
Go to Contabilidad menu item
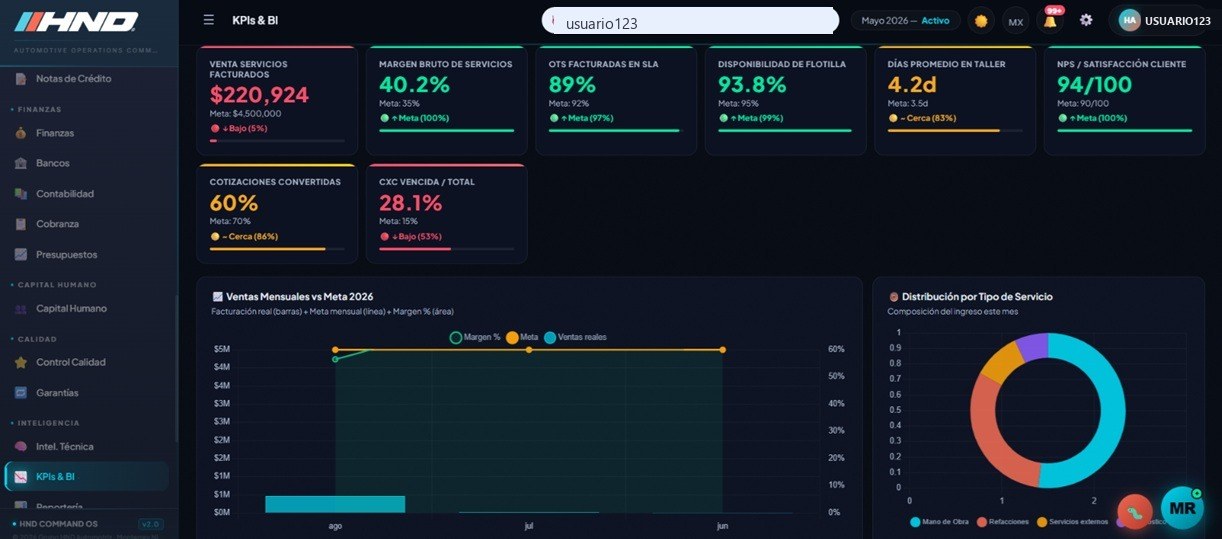pyautogui.click(x=65, y=193)
